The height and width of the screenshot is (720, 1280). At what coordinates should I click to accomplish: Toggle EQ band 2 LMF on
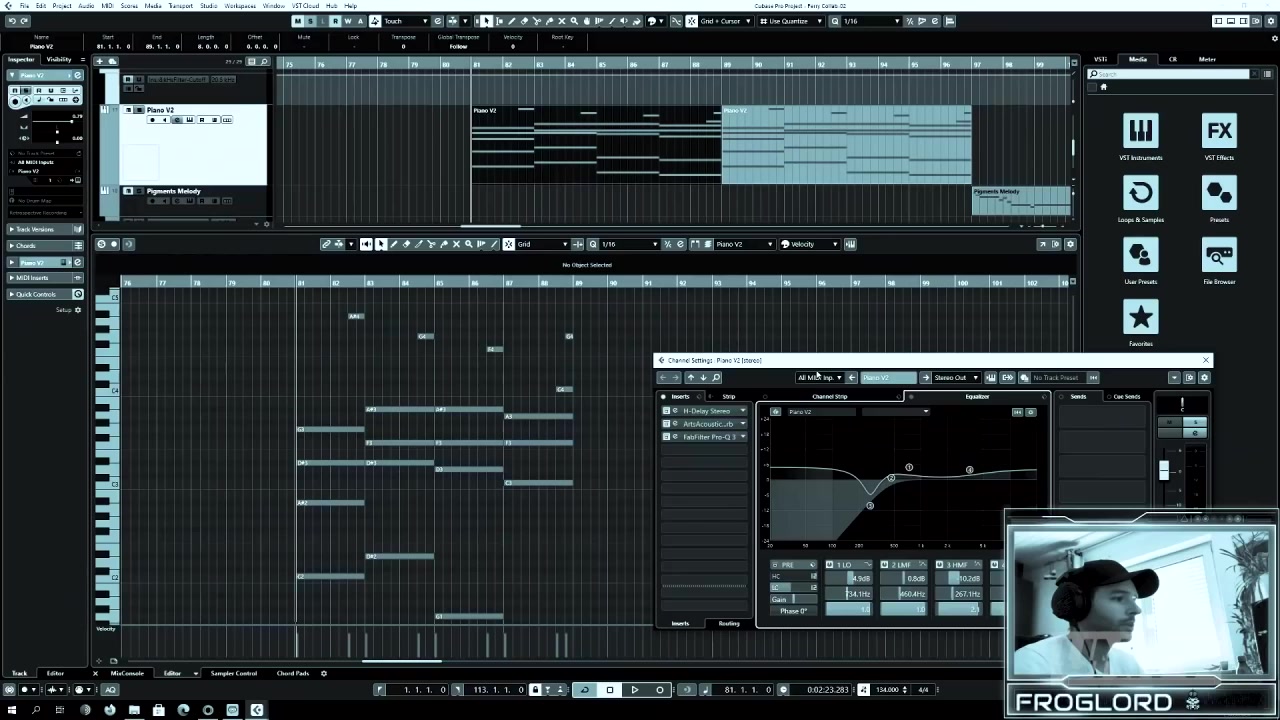(884, 565)
